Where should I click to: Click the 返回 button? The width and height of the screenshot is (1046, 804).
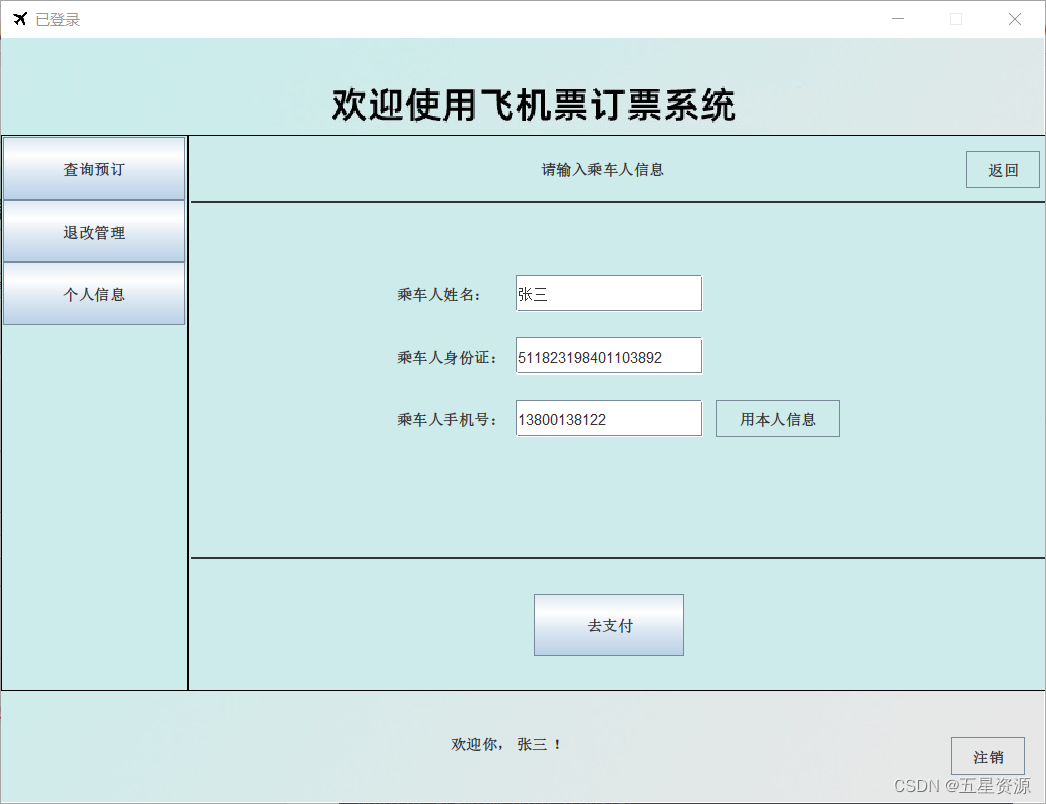click(1002, 169)
